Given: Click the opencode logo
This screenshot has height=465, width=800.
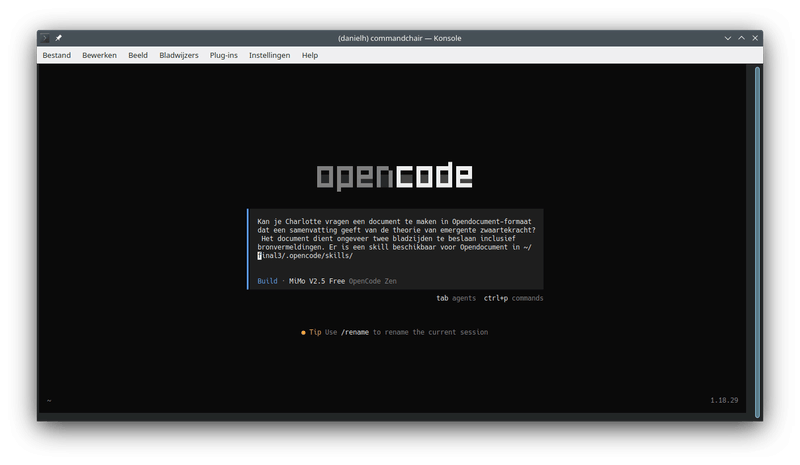Looking at the screenshot, I should coord(394,176).
